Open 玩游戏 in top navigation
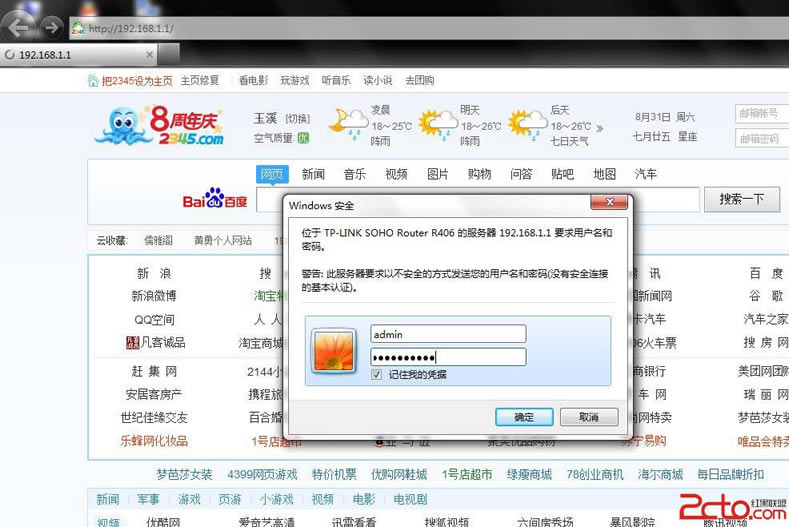The height and width of the screenshot is (527, 789). (295, 81)
